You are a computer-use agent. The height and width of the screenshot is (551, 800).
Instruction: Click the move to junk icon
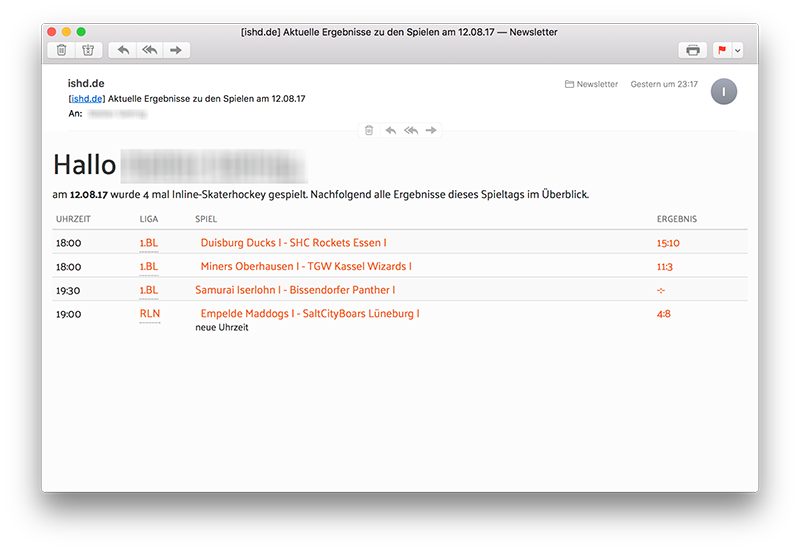(88, 50)
